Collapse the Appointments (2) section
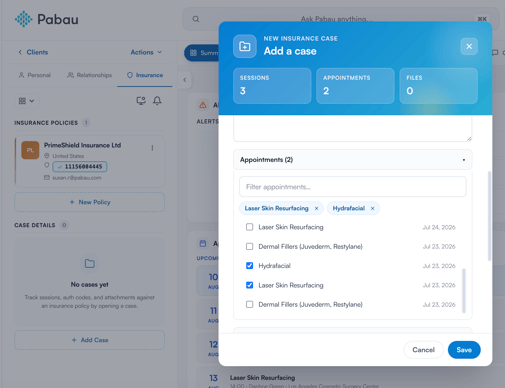Image resolution: width=505 pixels, height=388 pixels. pos(352,160)
